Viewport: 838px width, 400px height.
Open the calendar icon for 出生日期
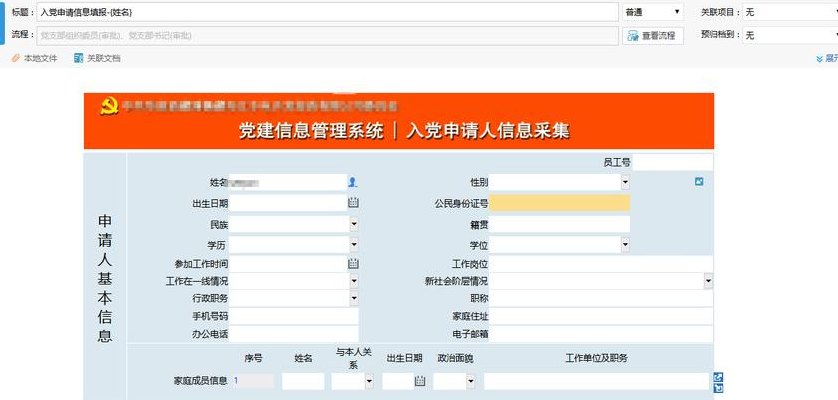point(353,203)
